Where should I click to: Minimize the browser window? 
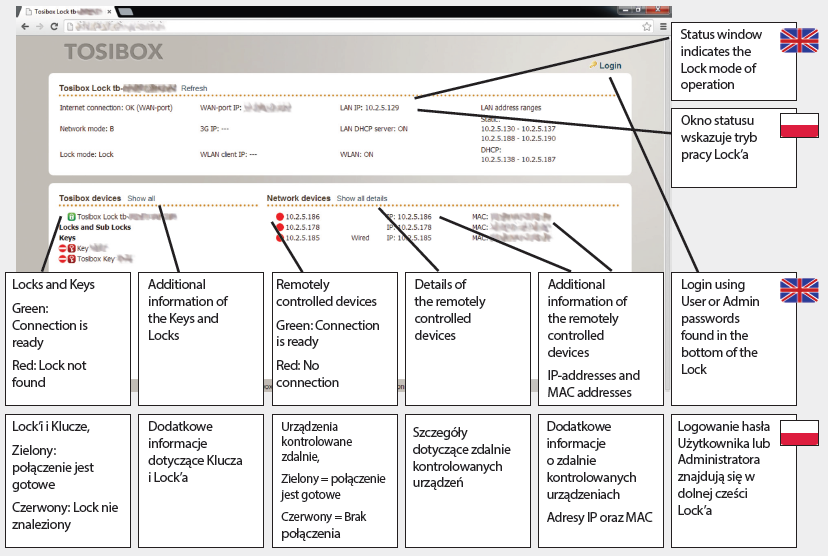[625, 10]
